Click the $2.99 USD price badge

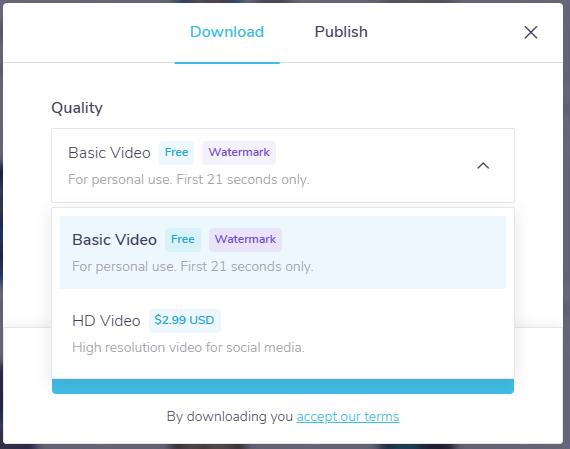point(185,320)
